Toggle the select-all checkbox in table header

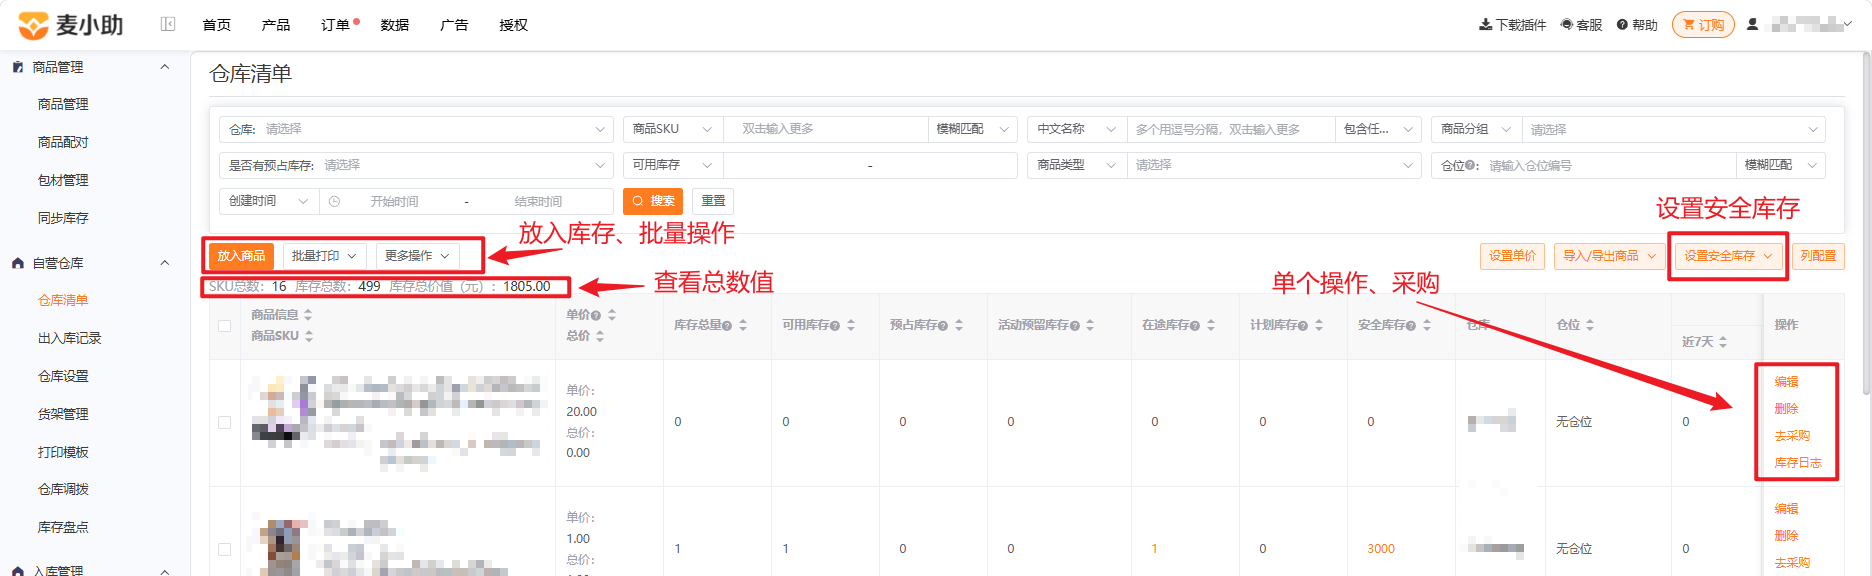(x=224, y=326)
